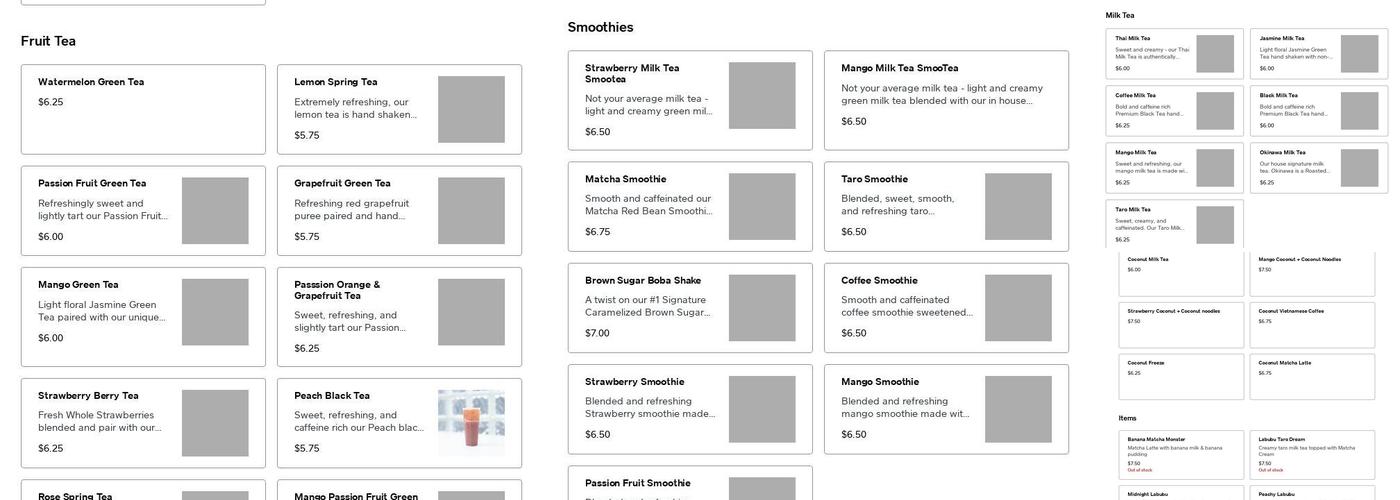Choose the Coconut Vietnamese Coffee card
1400x500 pixels.
click(1312, 325)
